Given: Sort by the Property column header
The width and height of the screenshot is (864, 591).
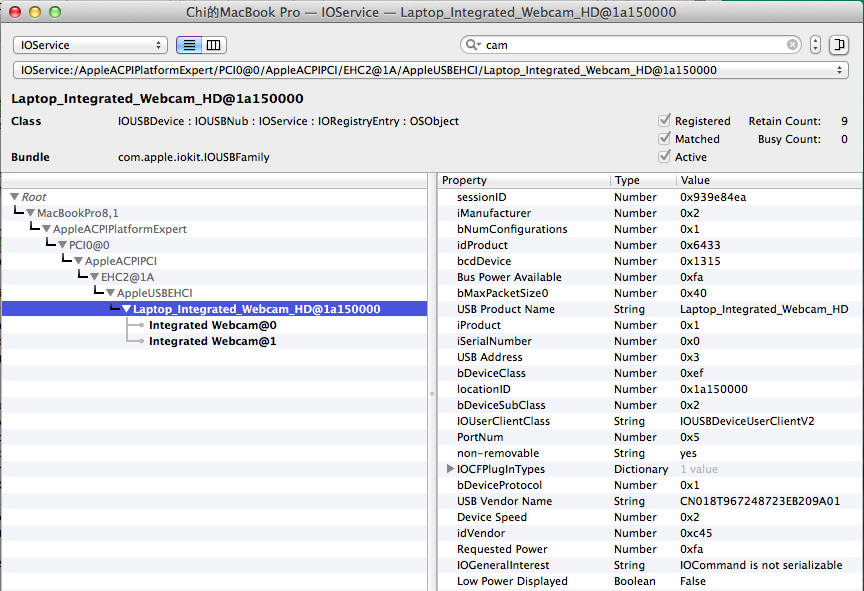Looking at the screenshot, I should pos(524,180).
